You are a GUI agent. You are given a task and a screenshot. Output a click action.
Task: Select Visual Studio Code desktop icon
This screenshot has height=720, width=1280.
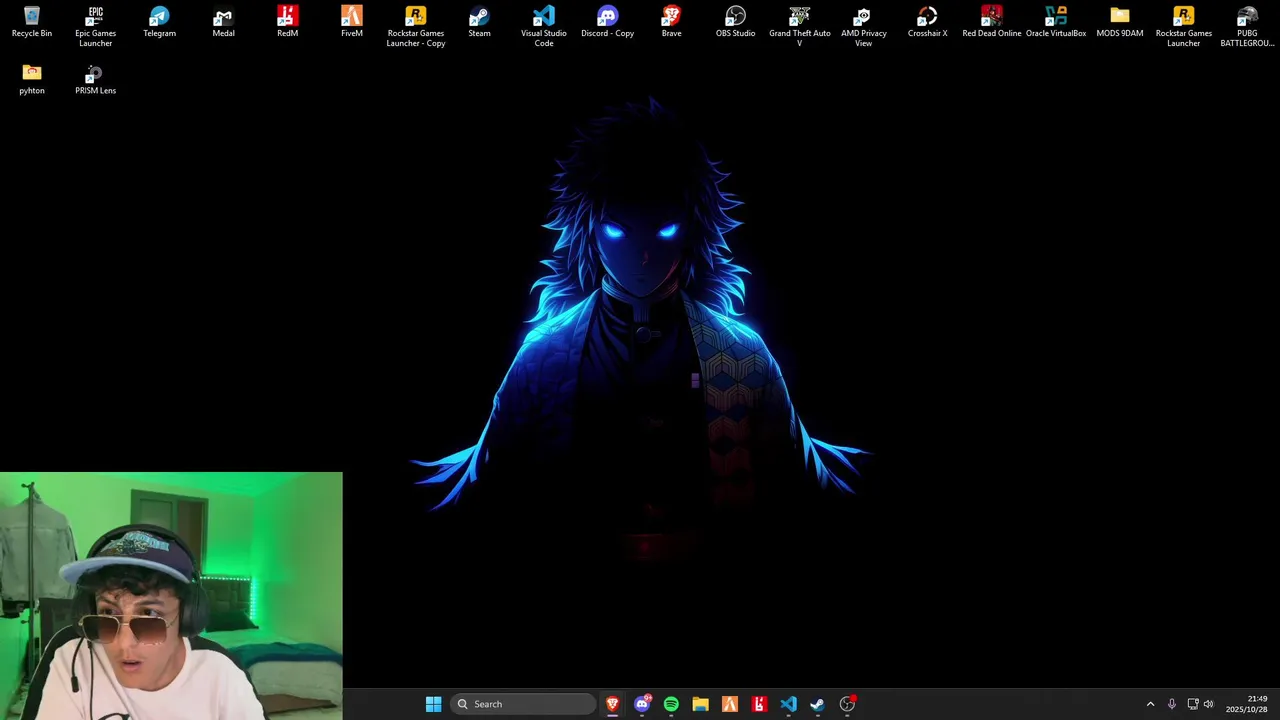[544, 26]
